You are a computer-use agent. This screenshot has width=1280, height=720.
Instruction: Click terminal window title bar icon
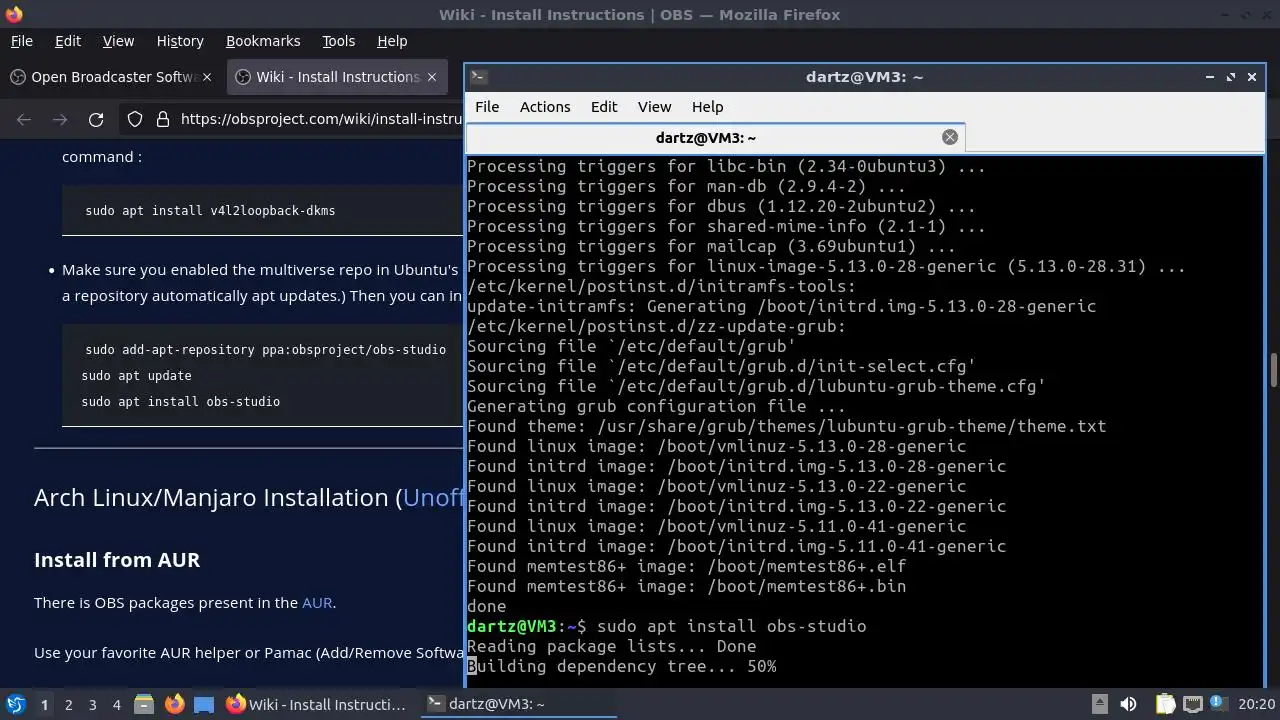[478, 77]
